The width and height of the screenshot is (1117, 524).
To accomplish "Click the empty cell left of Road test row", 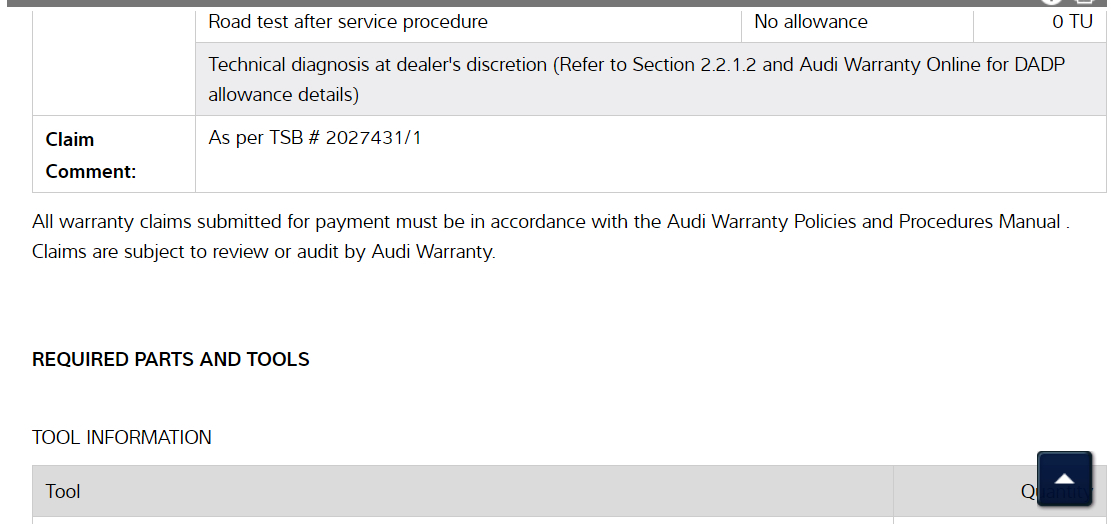I will pos(113,60).
